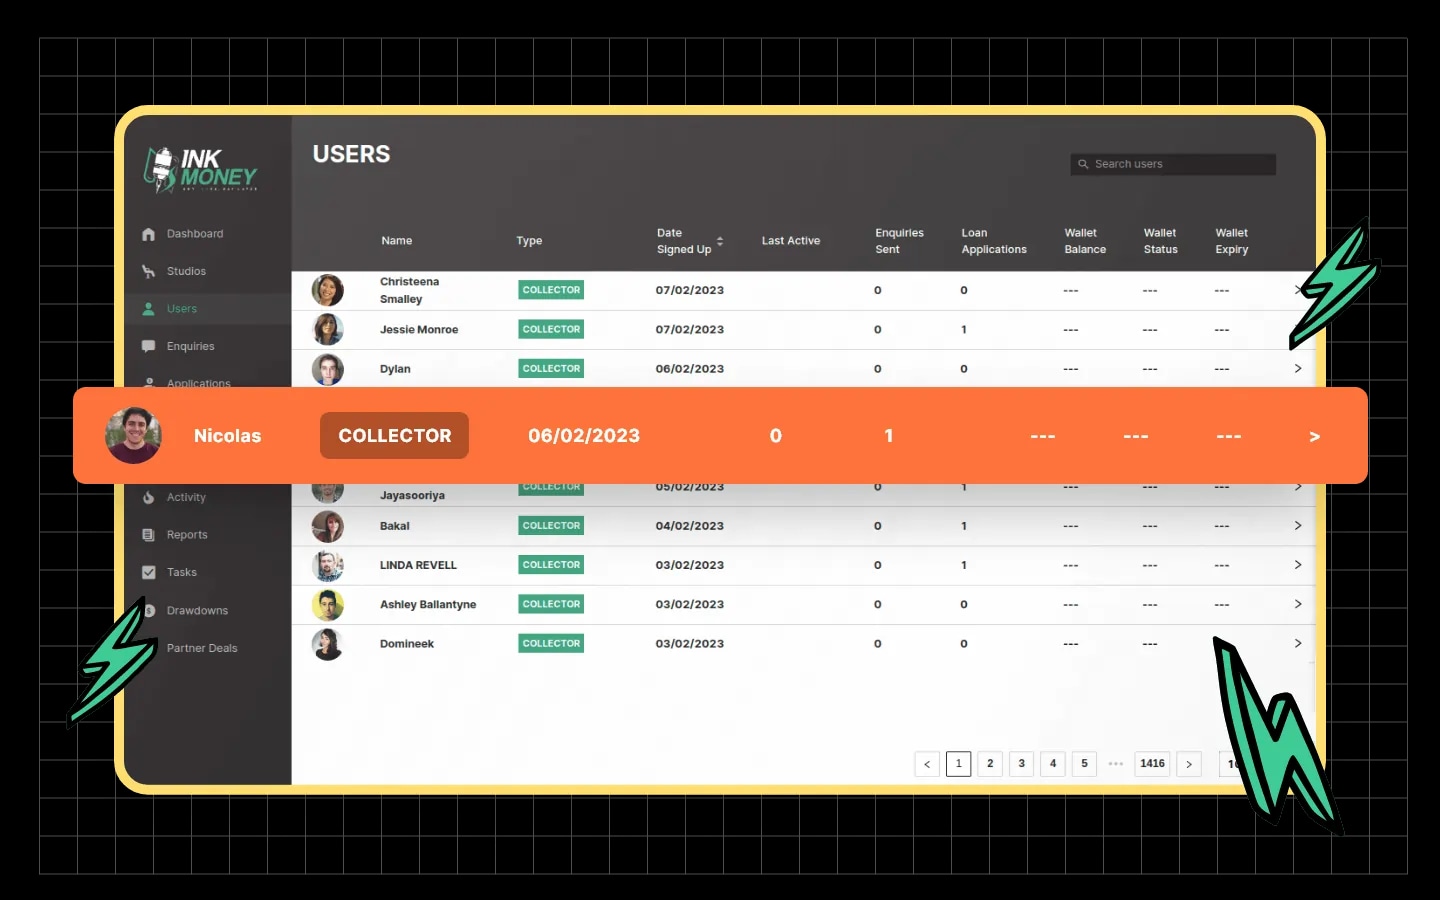Open LINDA REVELL row chevron
Screen dimensions: 1440x900
point(1298,565)
